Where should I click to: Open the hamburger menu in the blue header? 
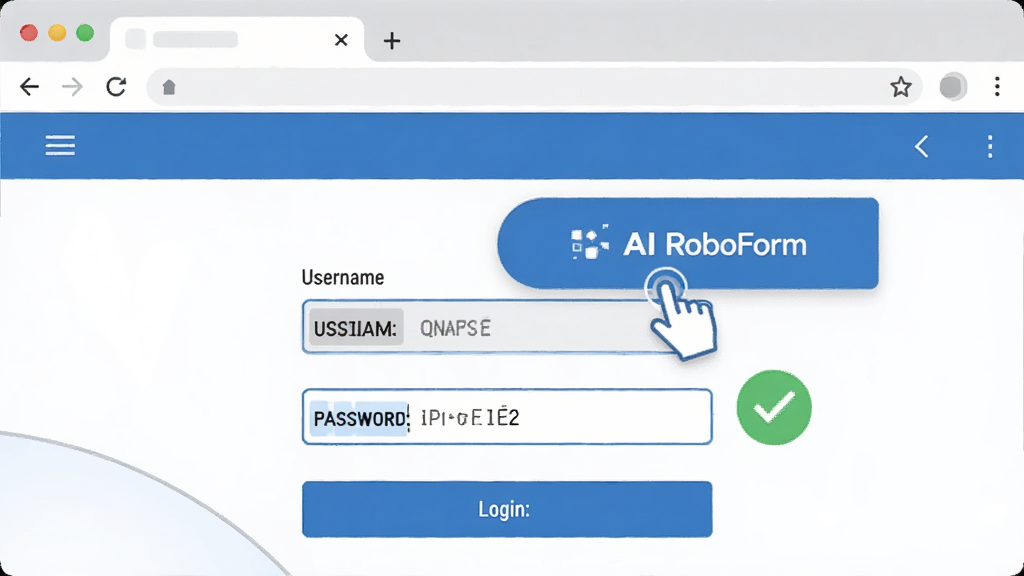[x=60, y=145]
